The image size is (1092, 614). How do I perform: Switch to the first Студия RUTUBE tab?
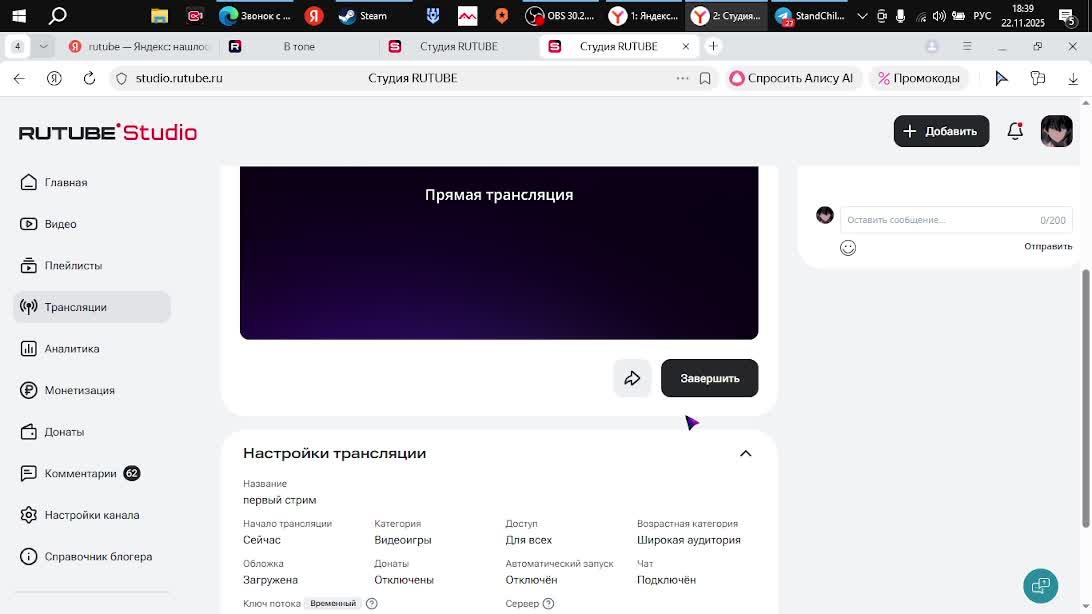click(x=460, y=47)
